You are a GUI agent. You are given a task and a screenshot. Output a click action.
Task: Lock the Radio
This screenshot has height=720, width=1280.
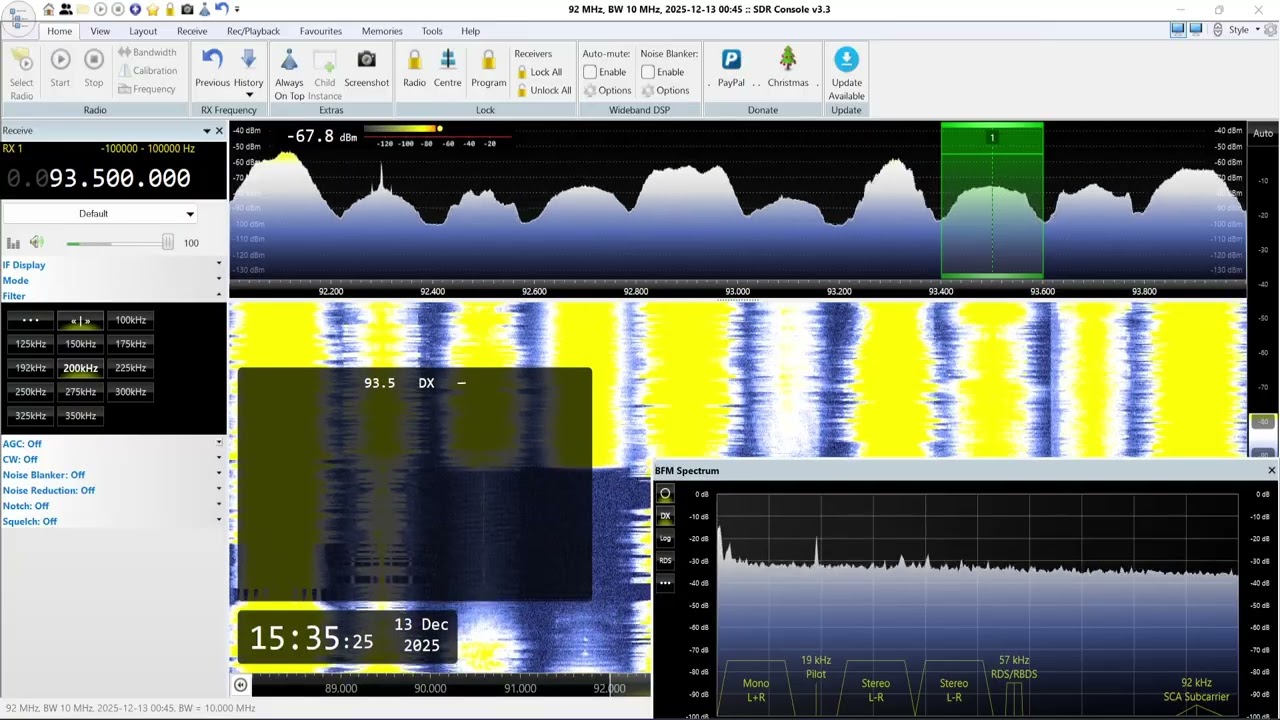[x=414, y=69]
